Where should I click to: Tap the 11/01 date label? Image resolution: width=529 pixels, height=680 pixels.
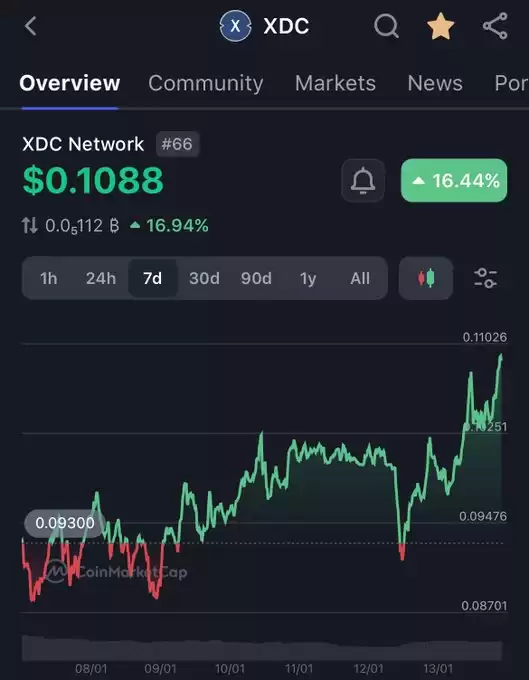(299, 669)
